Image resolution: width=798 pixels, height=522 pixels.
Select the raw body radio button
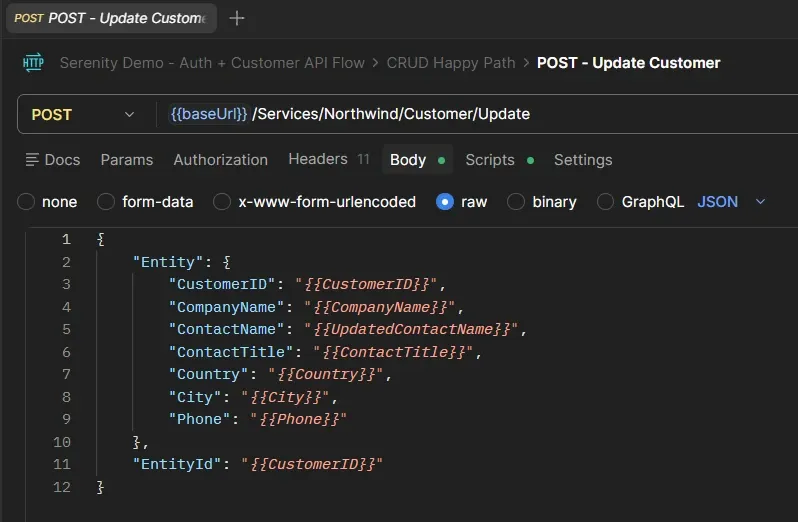[x=445, y=202]
